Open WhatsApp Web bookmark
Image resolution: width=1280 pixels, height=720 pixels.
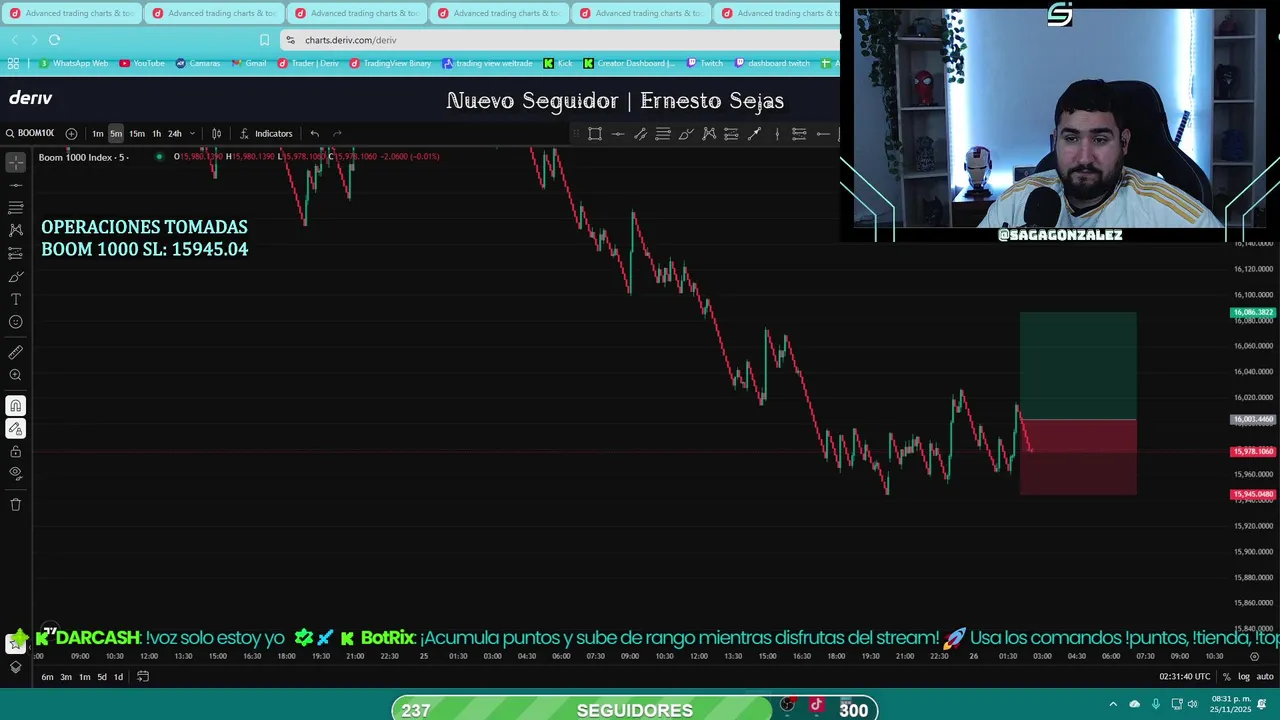click(73, 63)
